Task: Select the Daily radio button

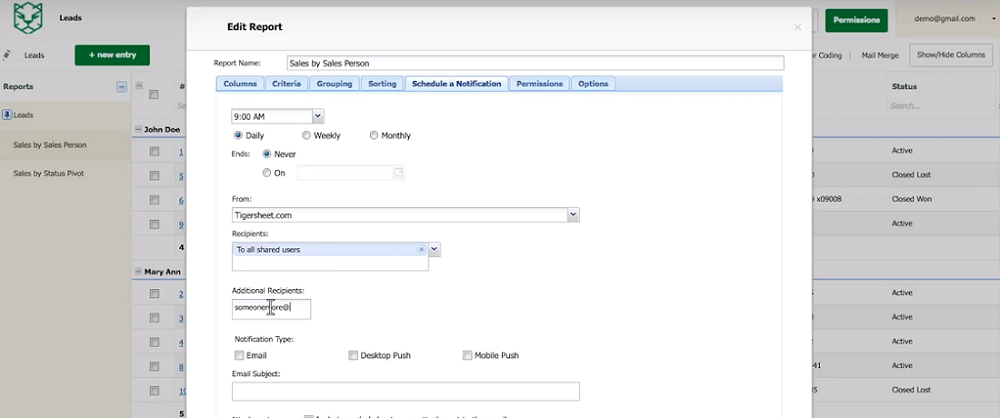Action: point(238,135)
